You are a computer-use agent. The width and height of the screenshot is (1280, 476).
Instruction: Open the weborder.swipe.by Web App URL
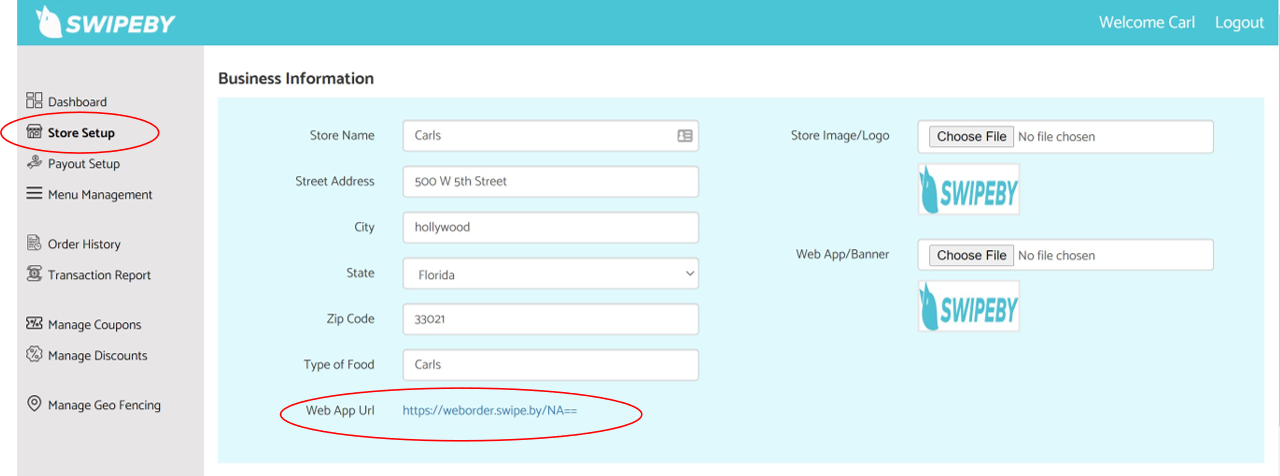point(490,410)
